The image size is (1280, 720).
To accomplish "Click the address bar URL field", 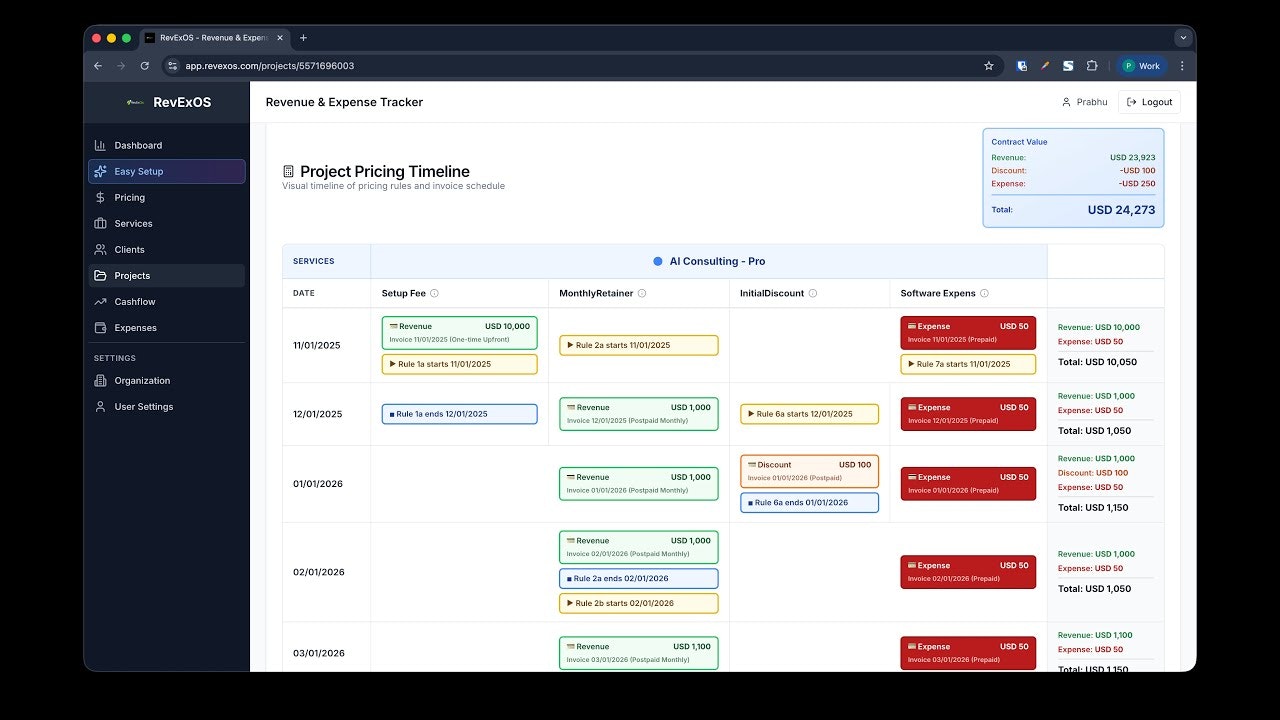I will (580, 66).
